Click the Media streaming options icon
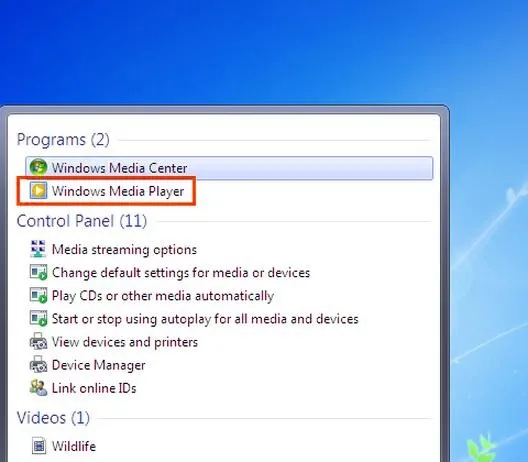This screenshot has width=528, height=462. coord(38,249)
